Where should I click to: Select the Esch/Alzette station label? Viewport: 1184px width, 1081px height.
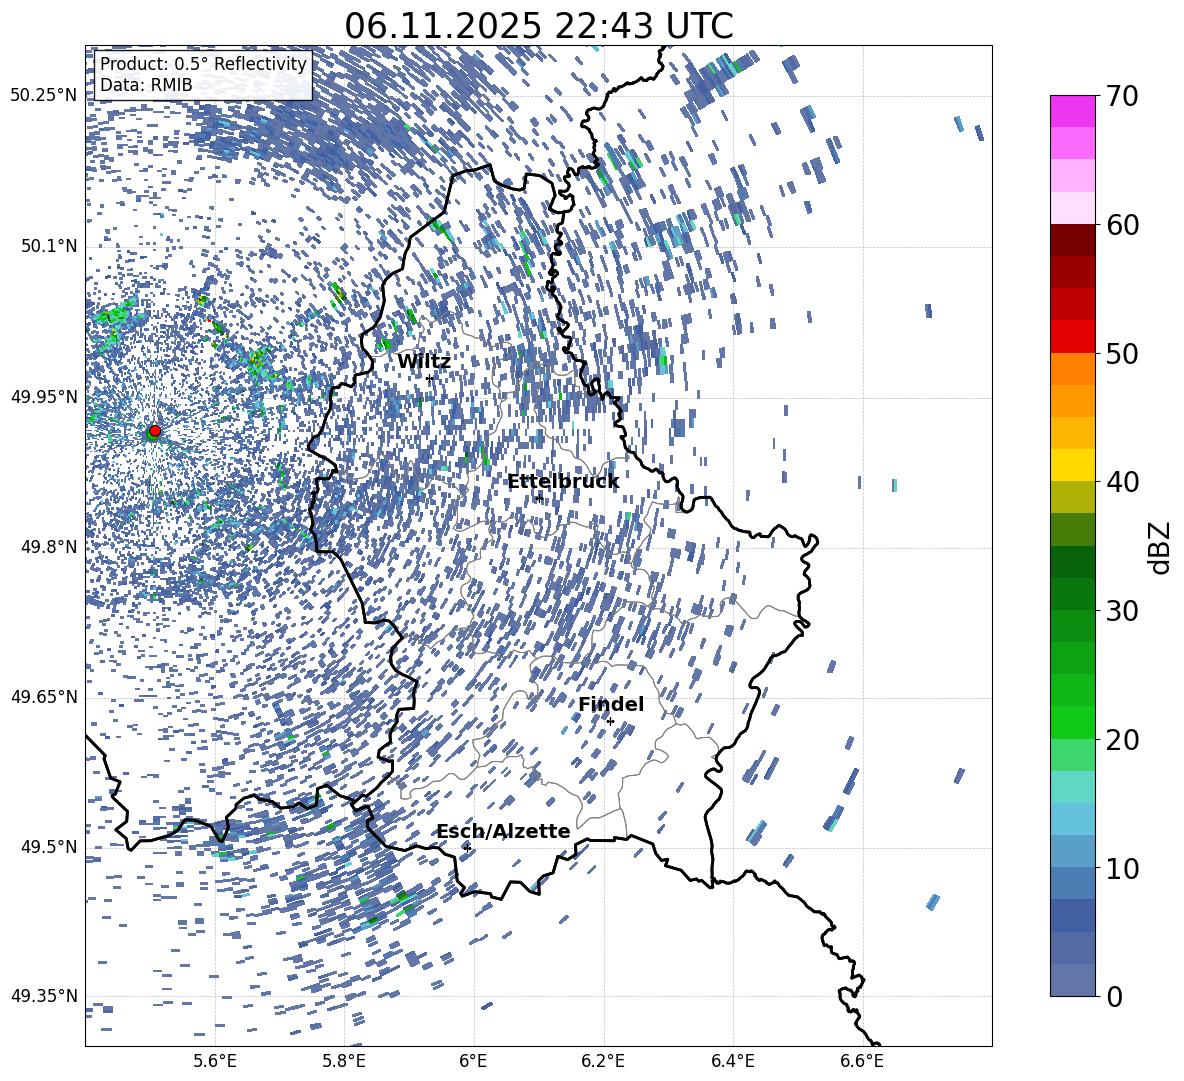pyautogui.click(x=503, y=831)
